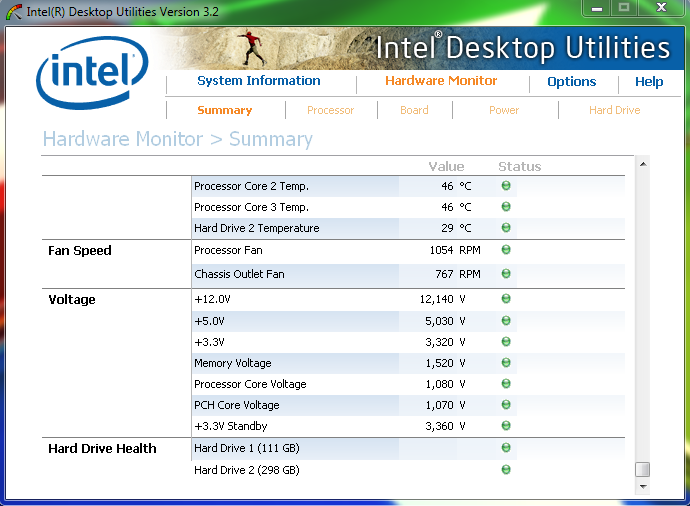Click the vertical scrollbar thumb

[643, 469]
